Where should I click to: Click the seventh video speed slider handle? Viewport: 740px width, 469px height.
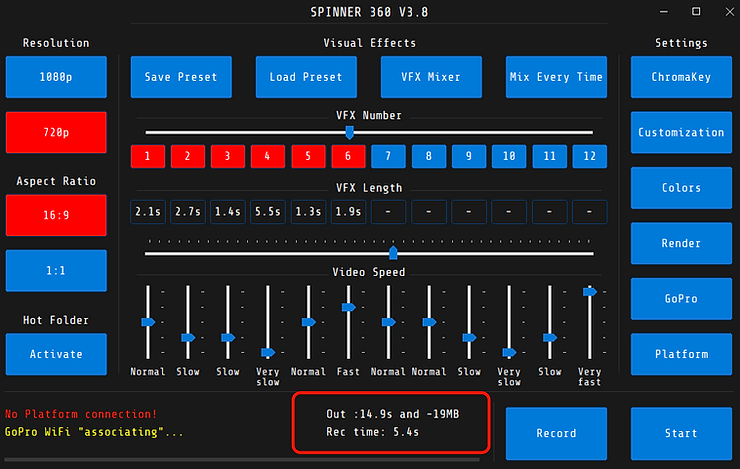tap(388, 322)
